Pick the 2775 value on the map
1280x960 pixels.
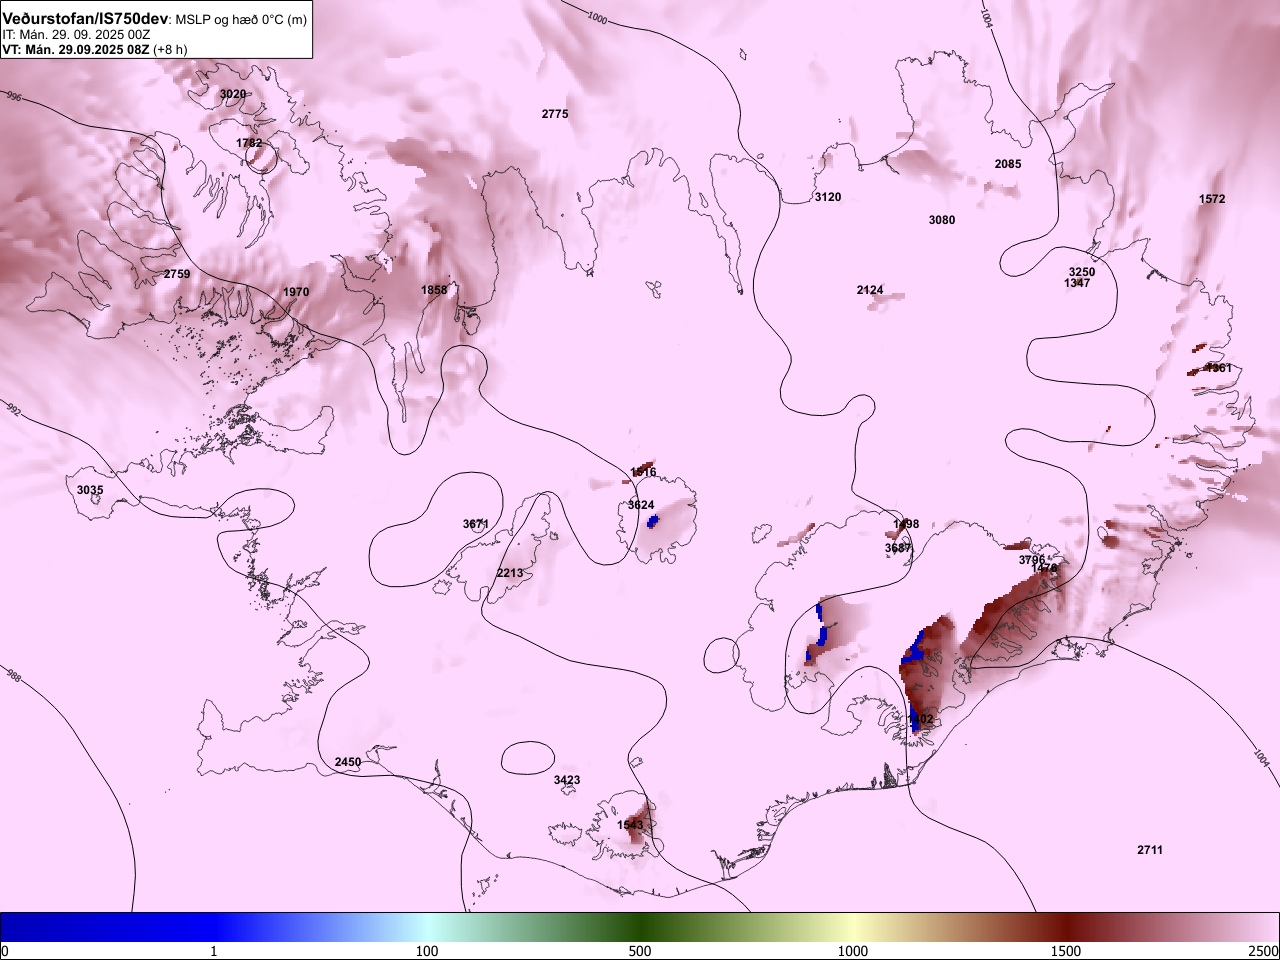click(555, 114)
